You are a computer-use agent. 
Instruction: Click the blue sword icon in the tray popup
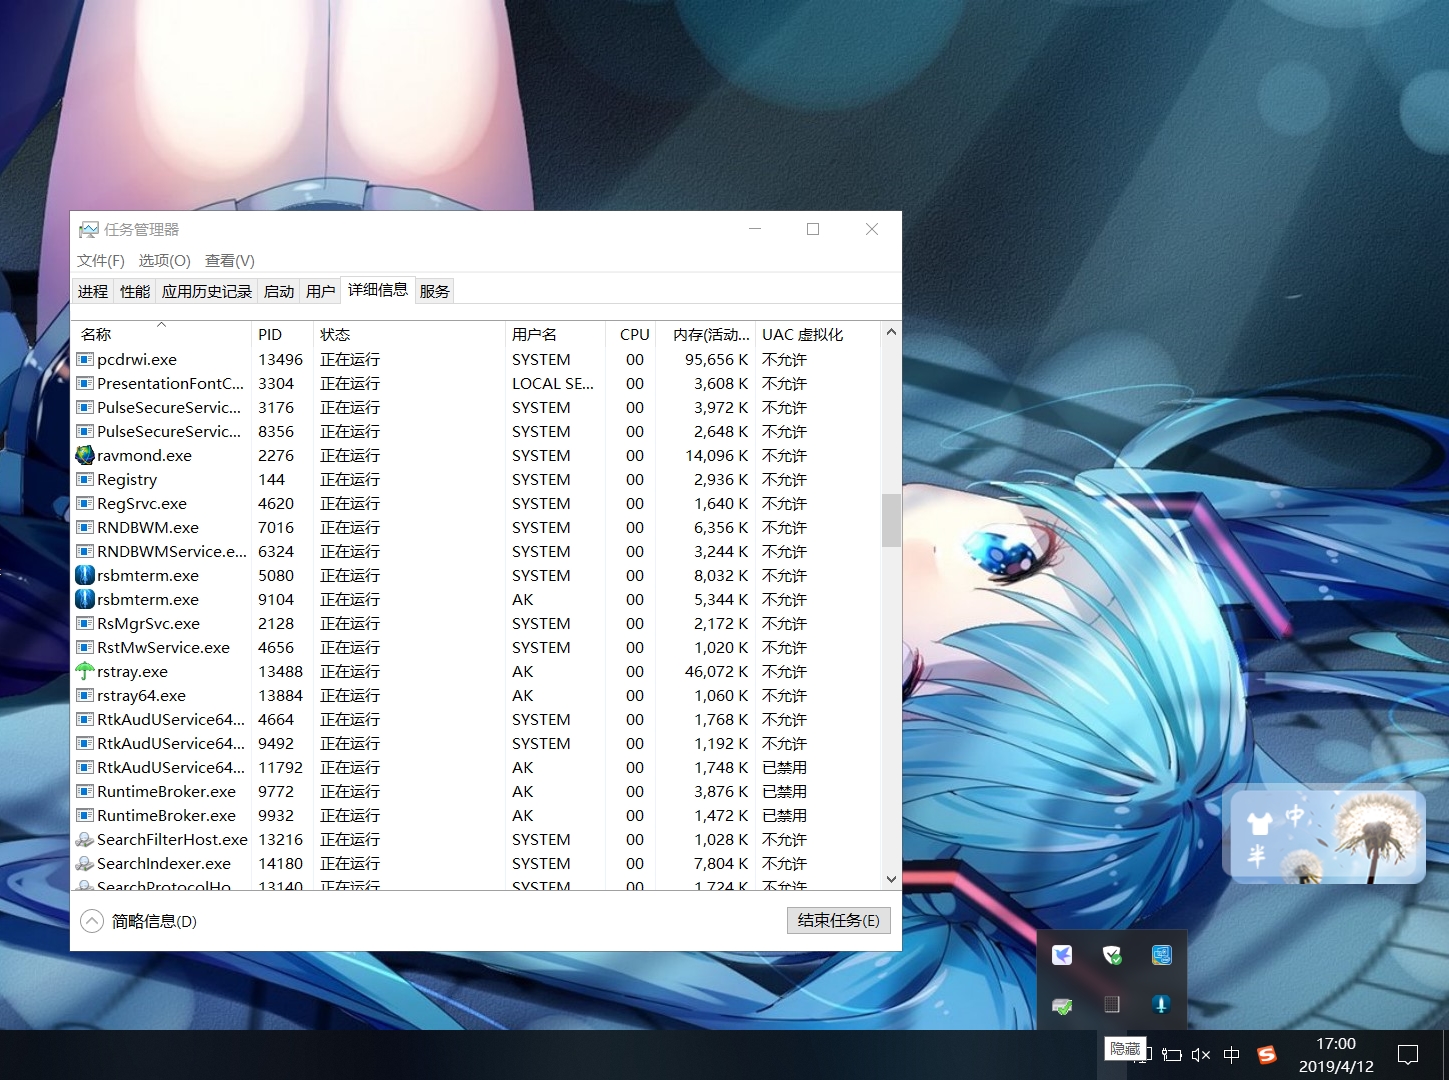[x=1161, y=1004]
